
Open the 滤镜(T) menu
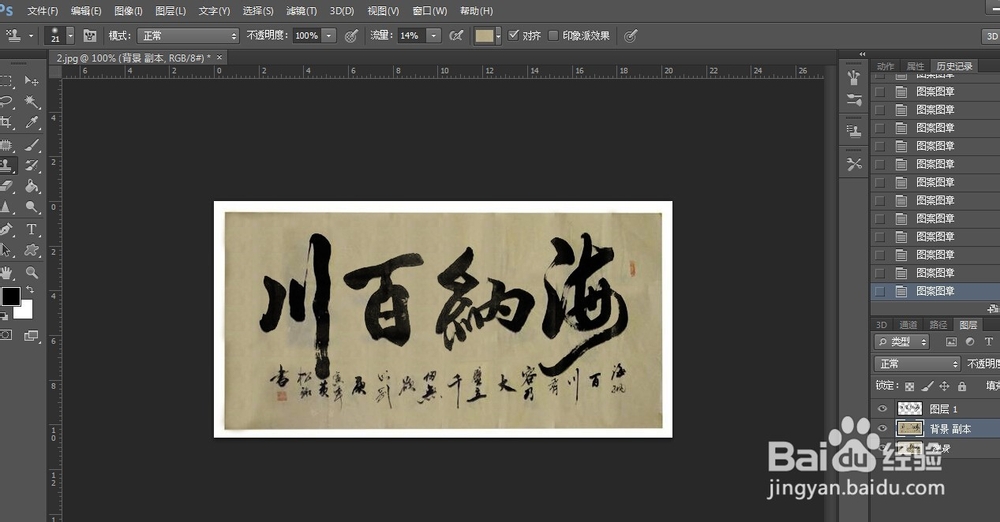[302, 11]
